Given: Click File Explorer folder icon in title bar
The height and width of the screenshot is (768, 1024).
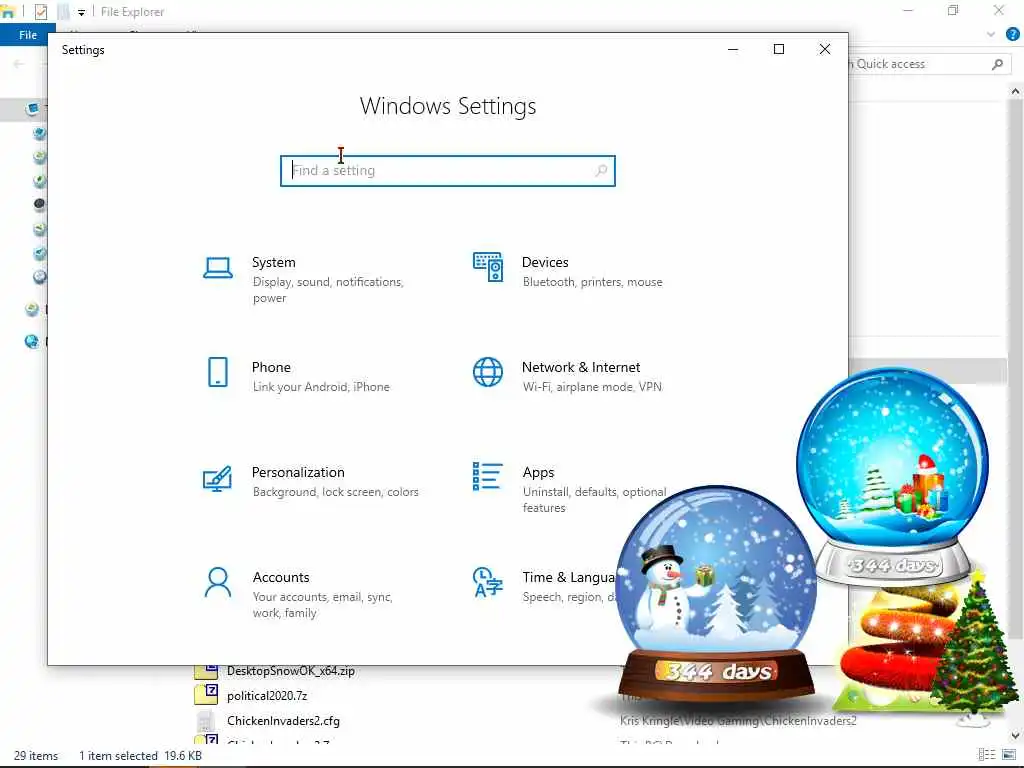Looking at the screenshot, I should pyautogui.click(x=7, y=11).
